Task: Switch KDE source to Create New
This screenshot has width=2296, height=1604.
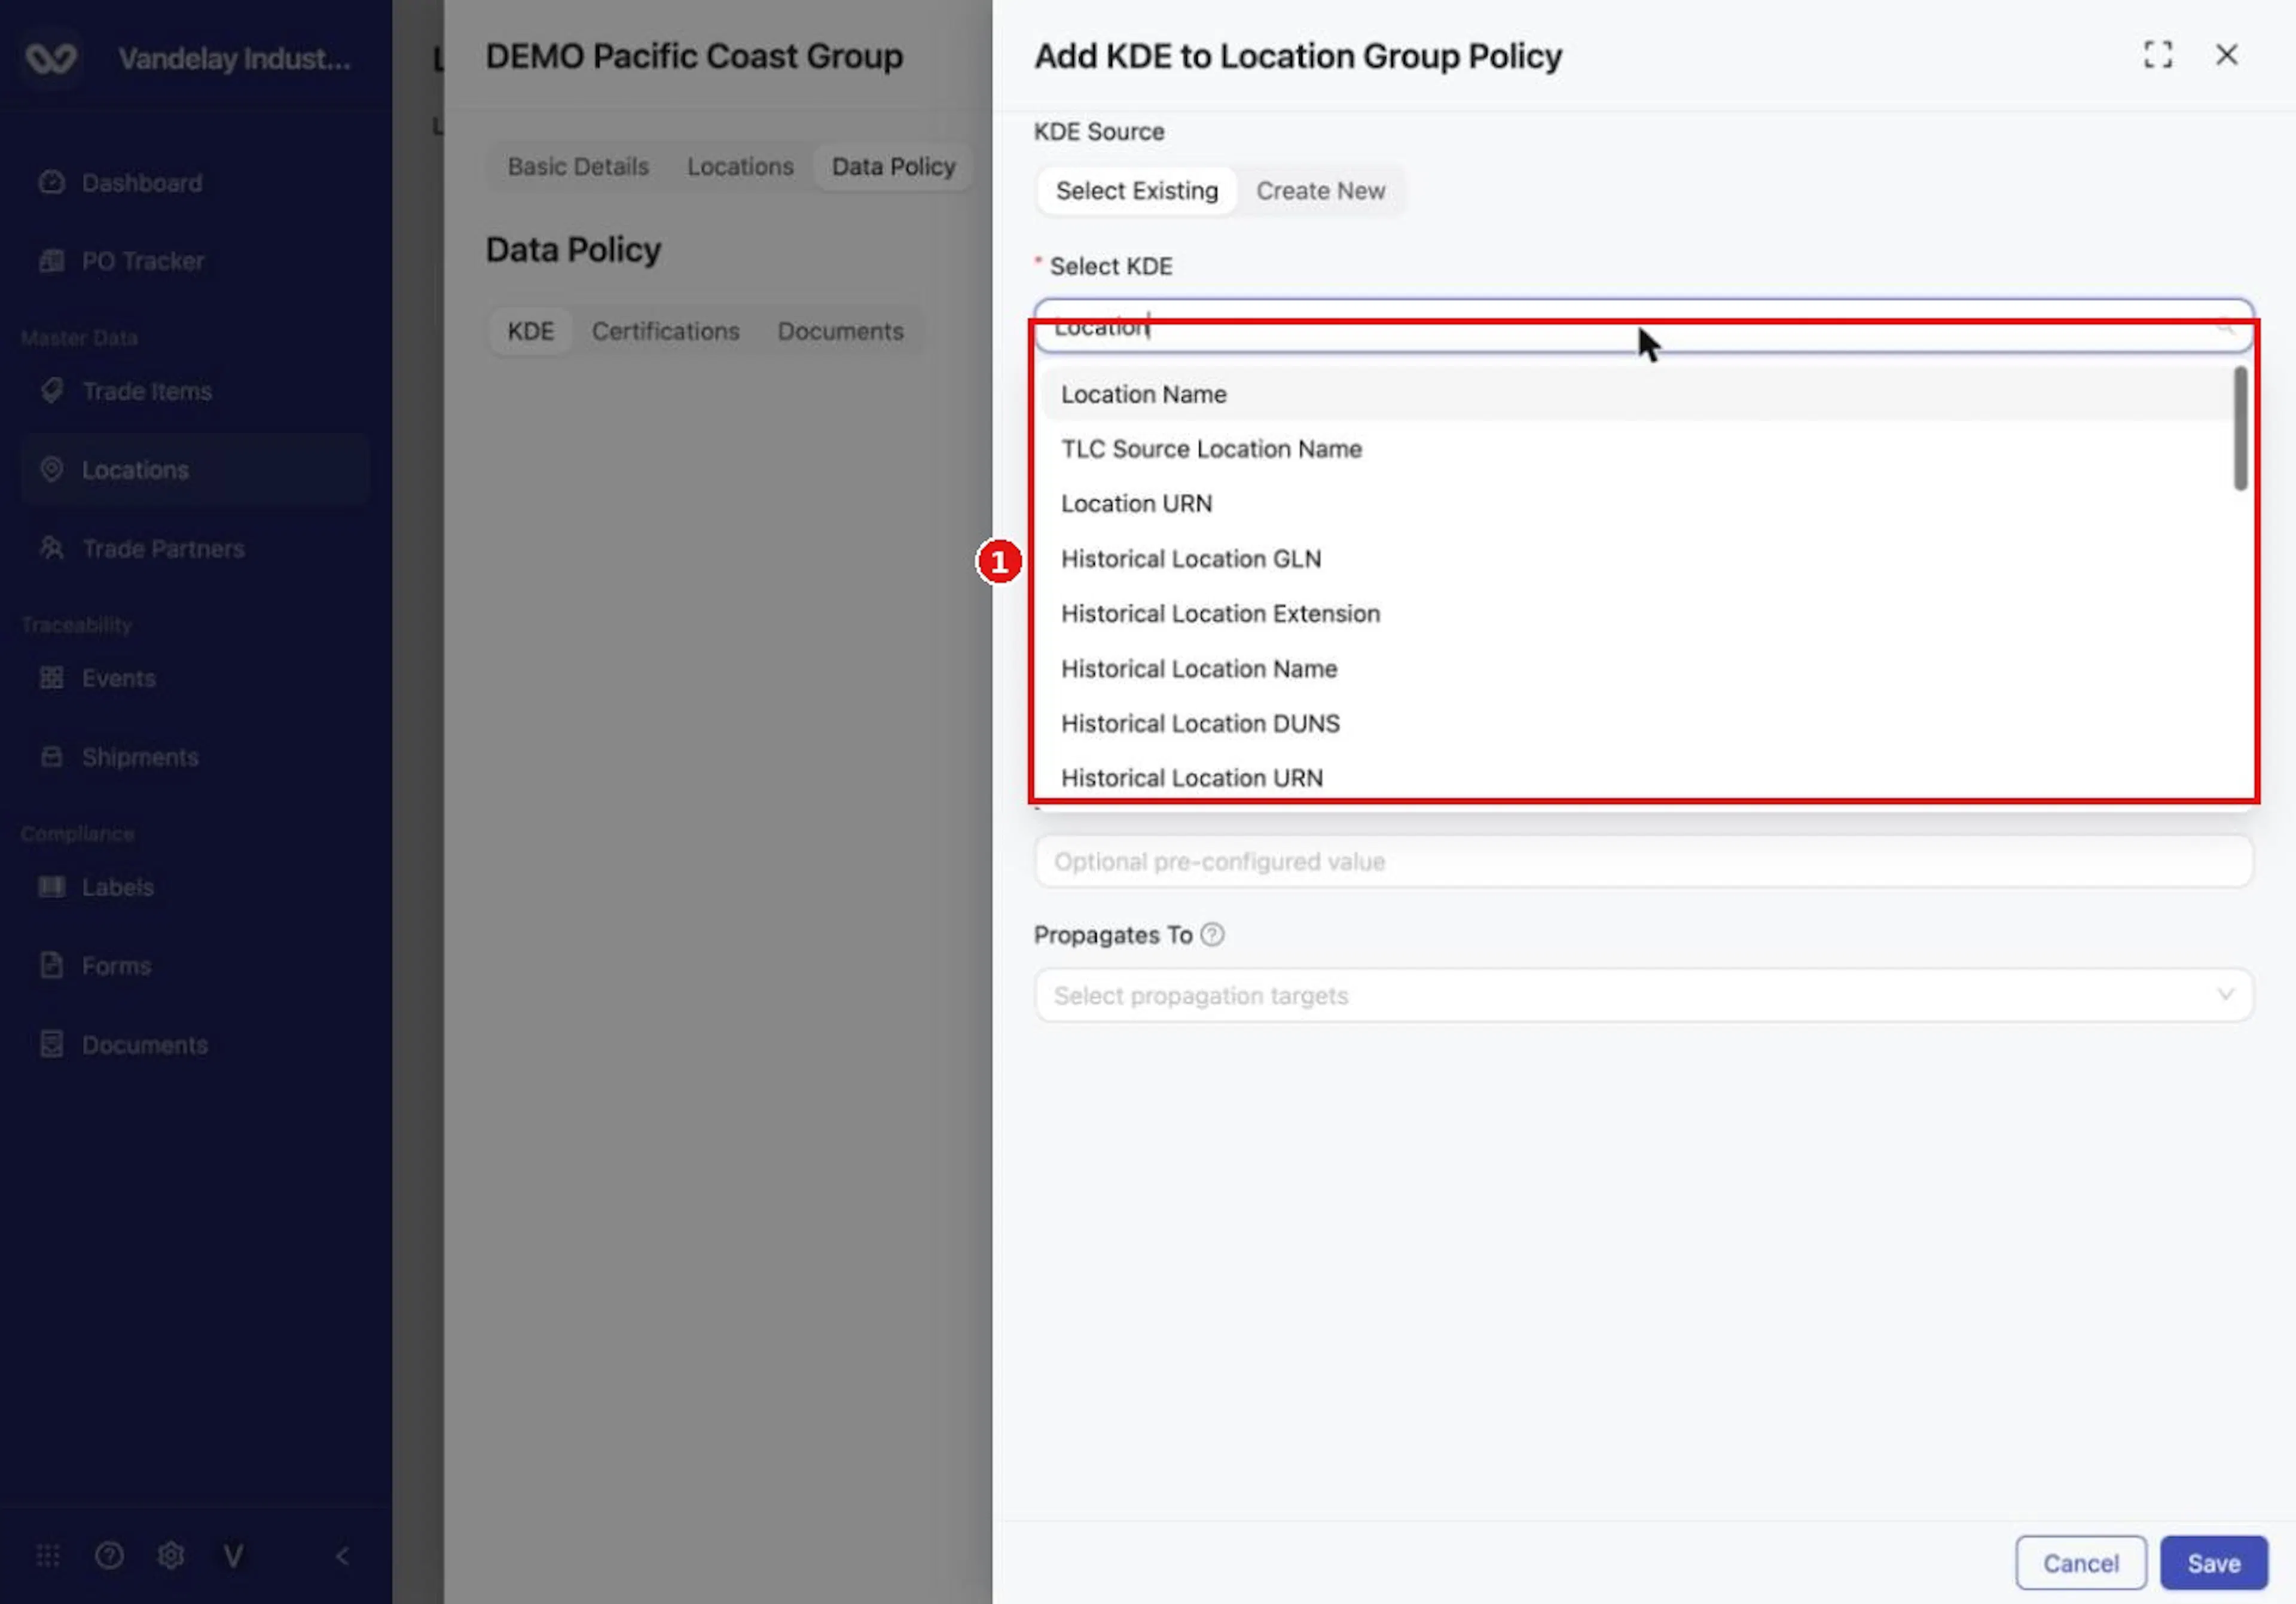Action: tap(1320, 190)
